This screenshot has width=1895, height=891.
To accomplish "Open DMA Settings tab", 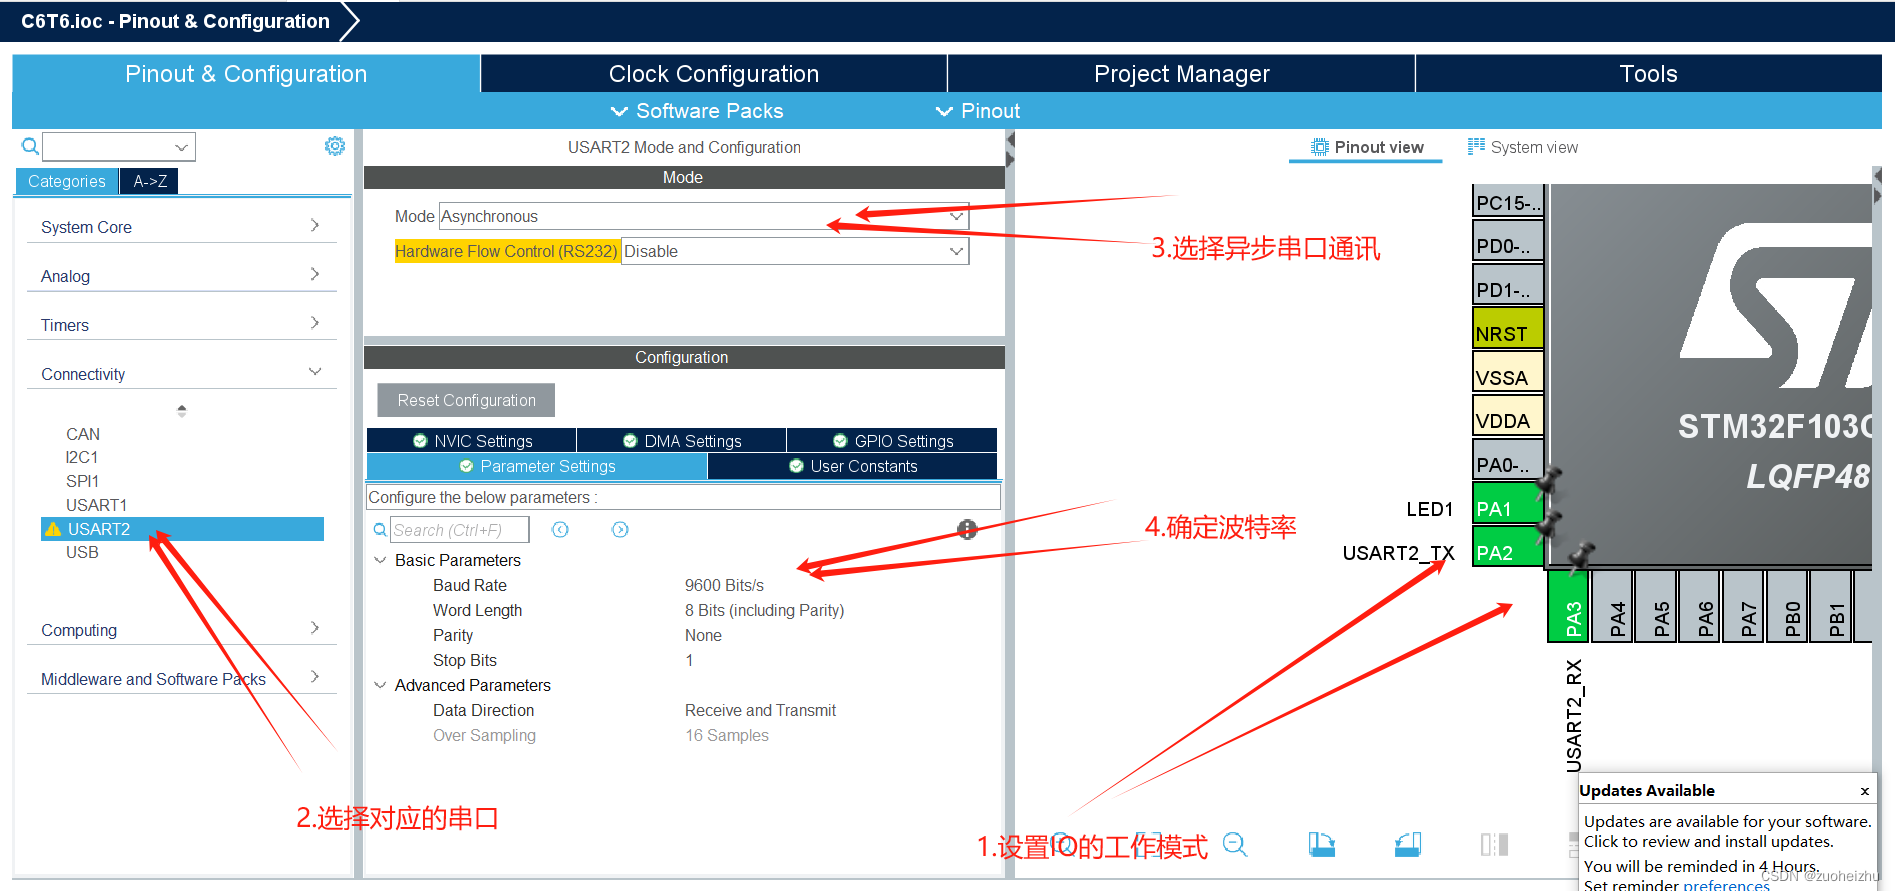I will [x=682, y=441].
